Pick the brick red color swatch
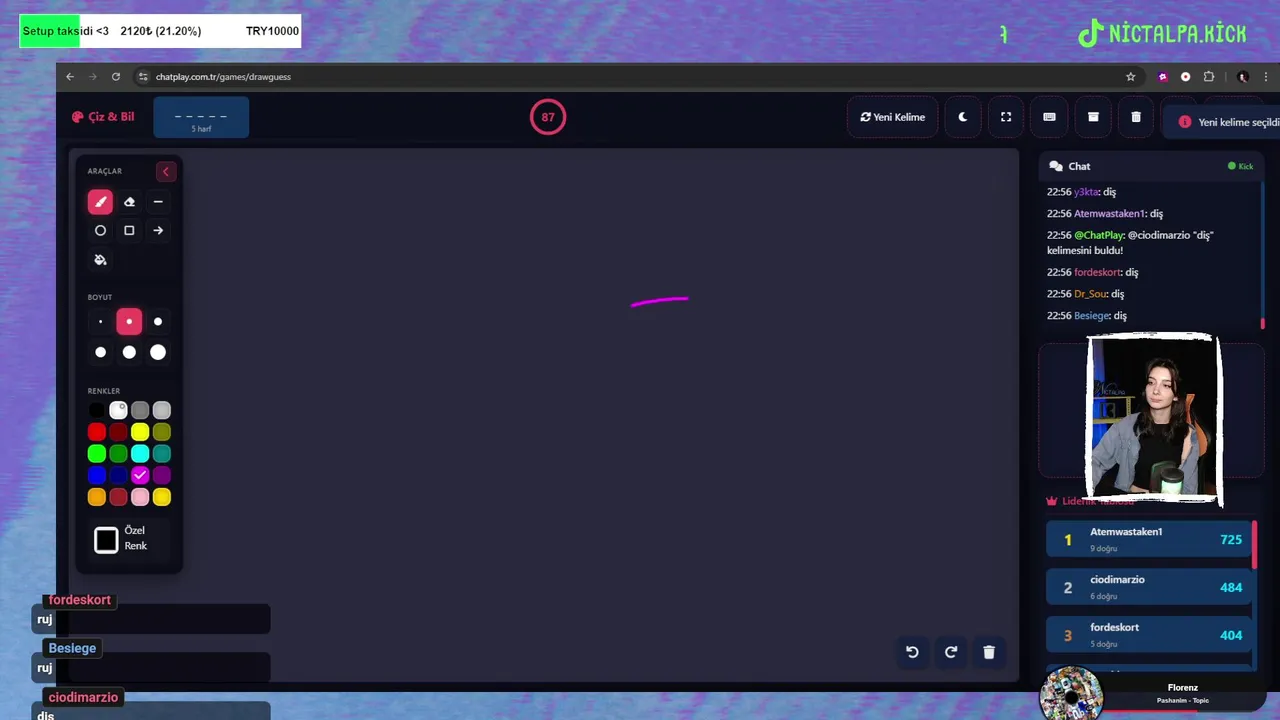Viewport: 1280px width, 720px height. (118, 497)
